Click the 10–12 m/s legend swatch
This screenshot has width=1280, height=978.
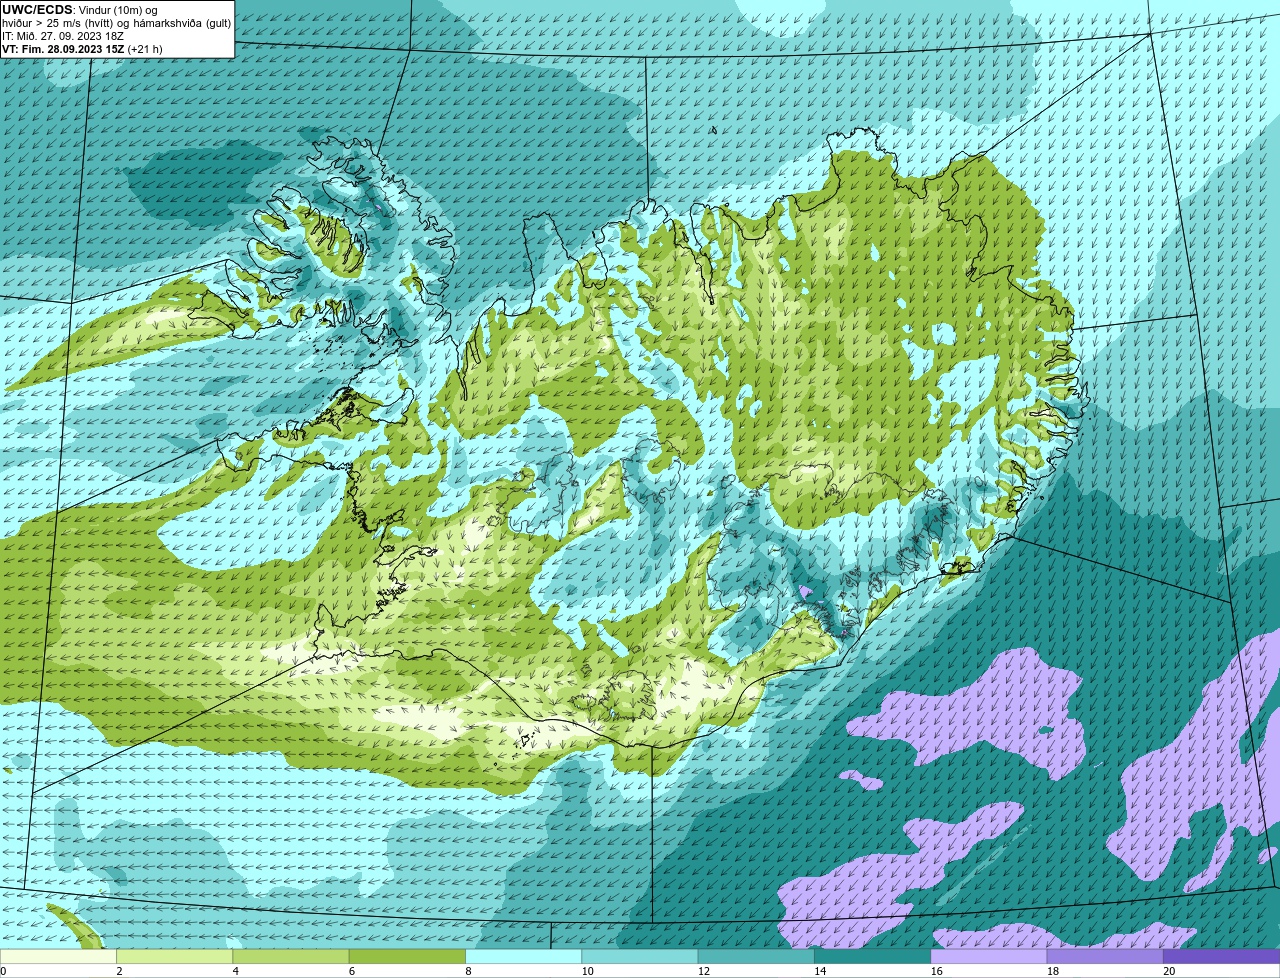coord(640,956)
